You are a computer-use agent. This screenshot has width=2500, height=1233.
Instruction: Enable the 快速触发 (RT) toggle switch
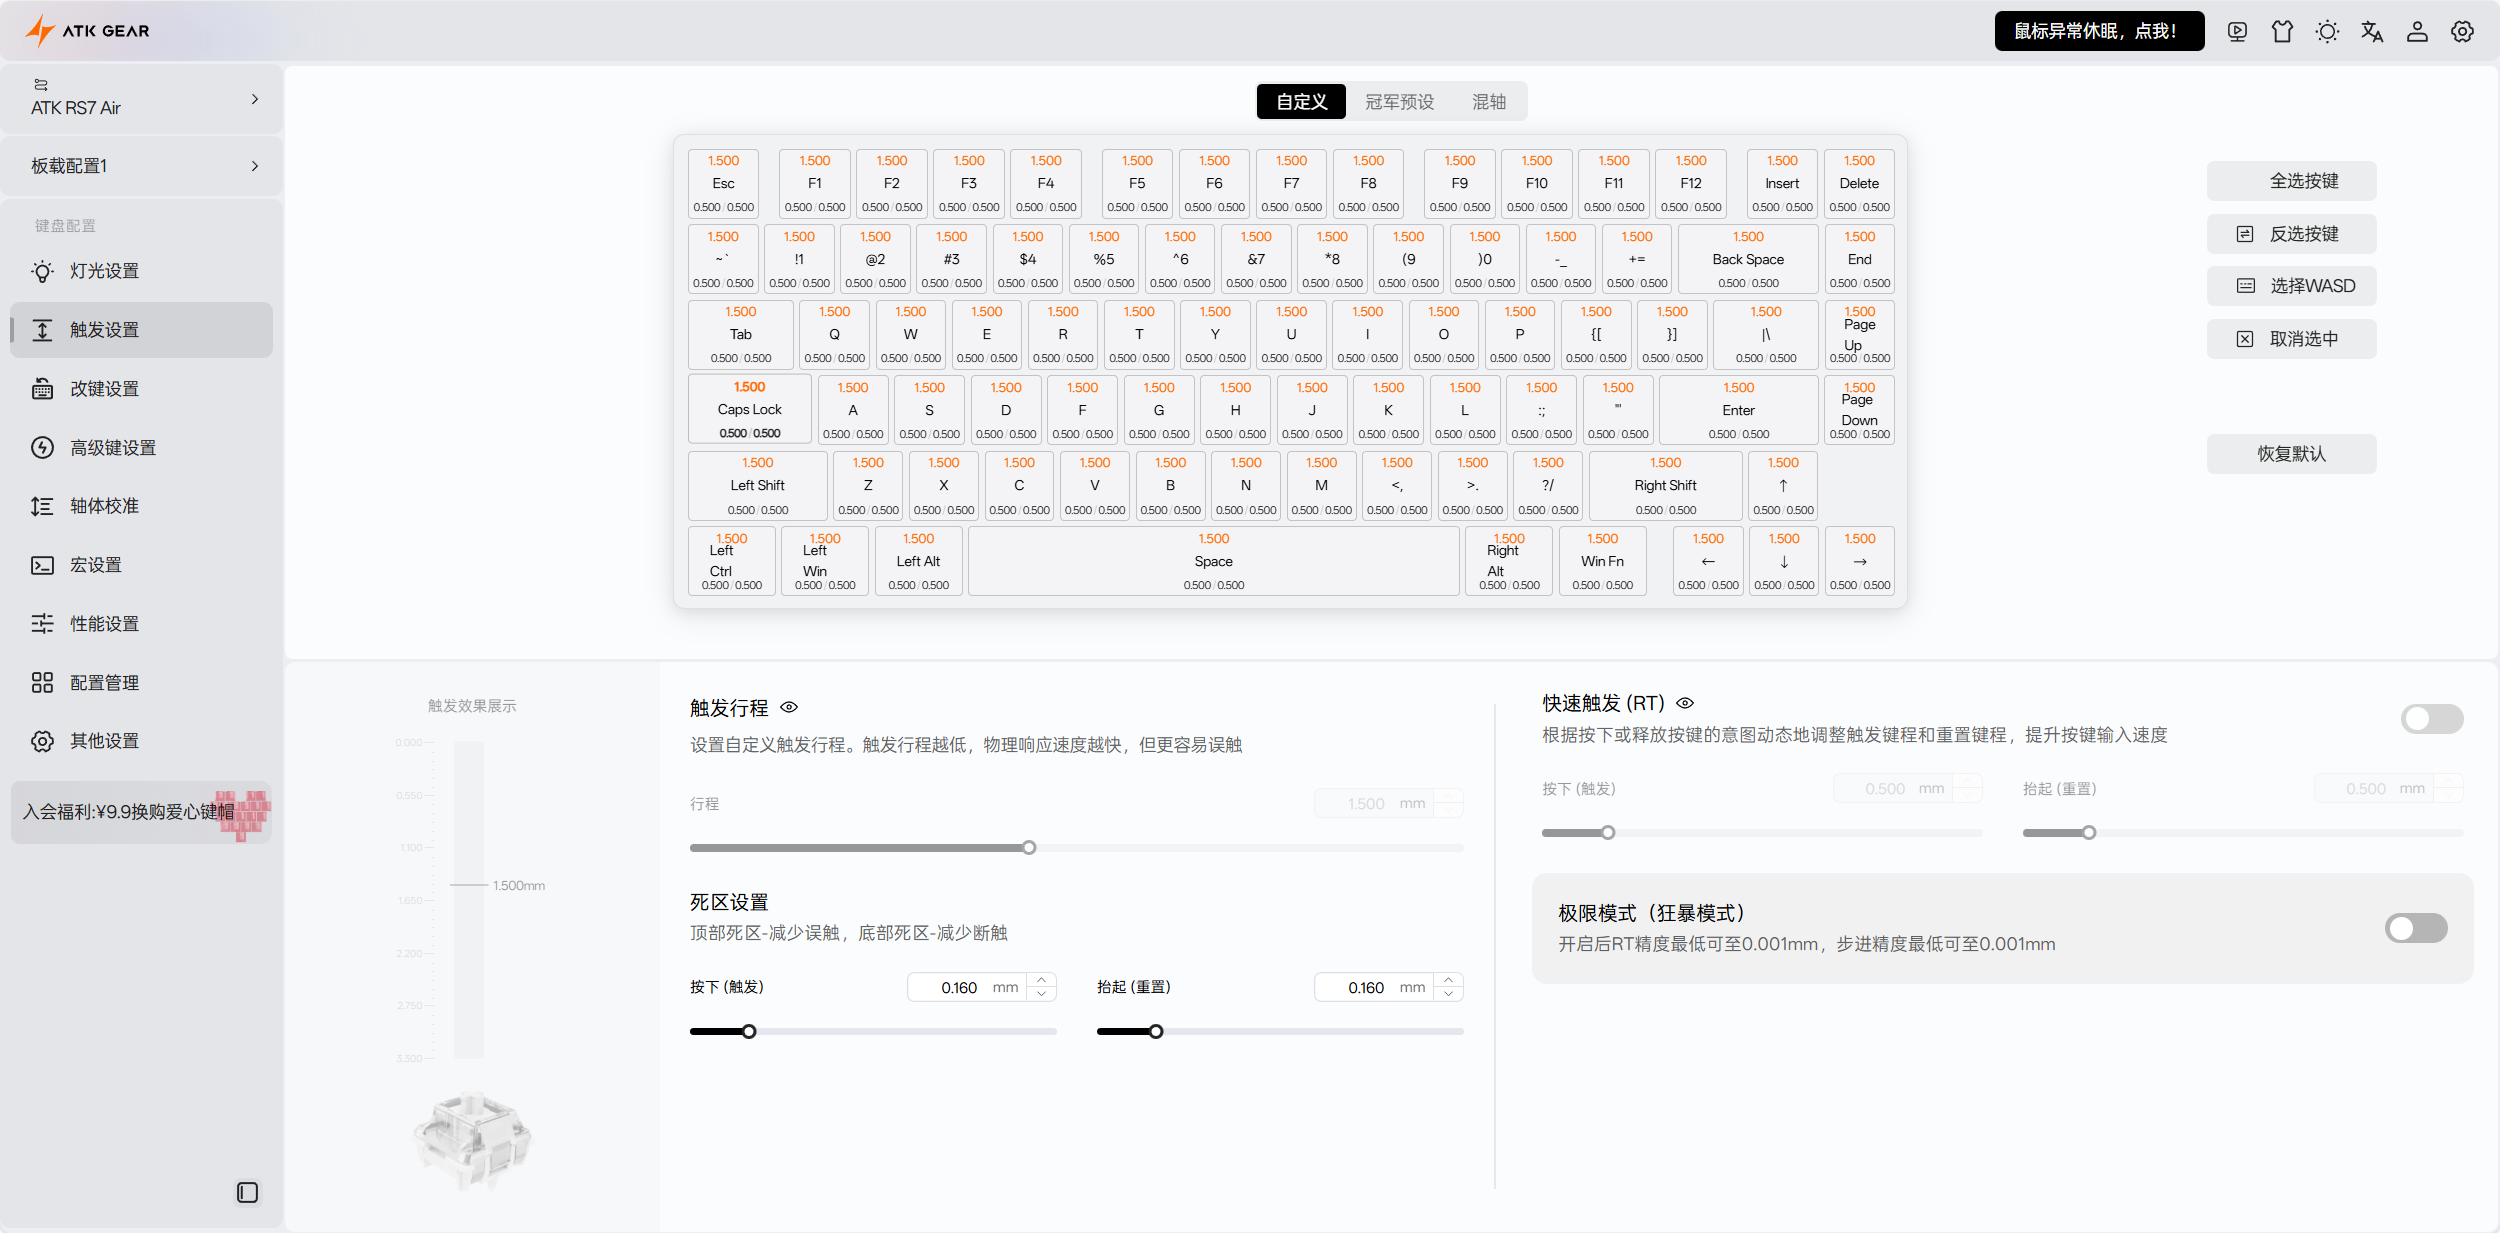coord(2431,718)
